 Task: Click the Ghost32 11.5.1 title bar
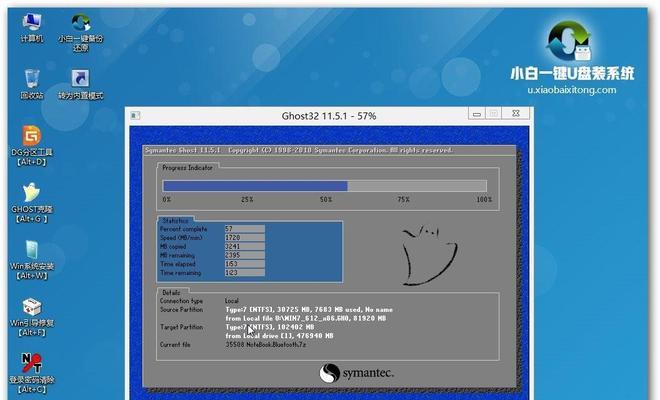click(x=330, y=116)
